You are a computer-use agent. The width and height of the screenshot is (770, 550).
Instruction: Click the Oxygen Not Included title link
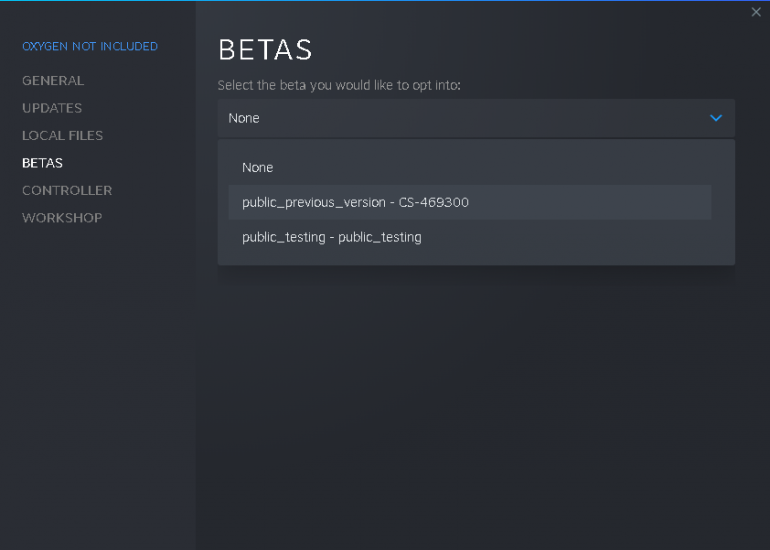point(90,46)
